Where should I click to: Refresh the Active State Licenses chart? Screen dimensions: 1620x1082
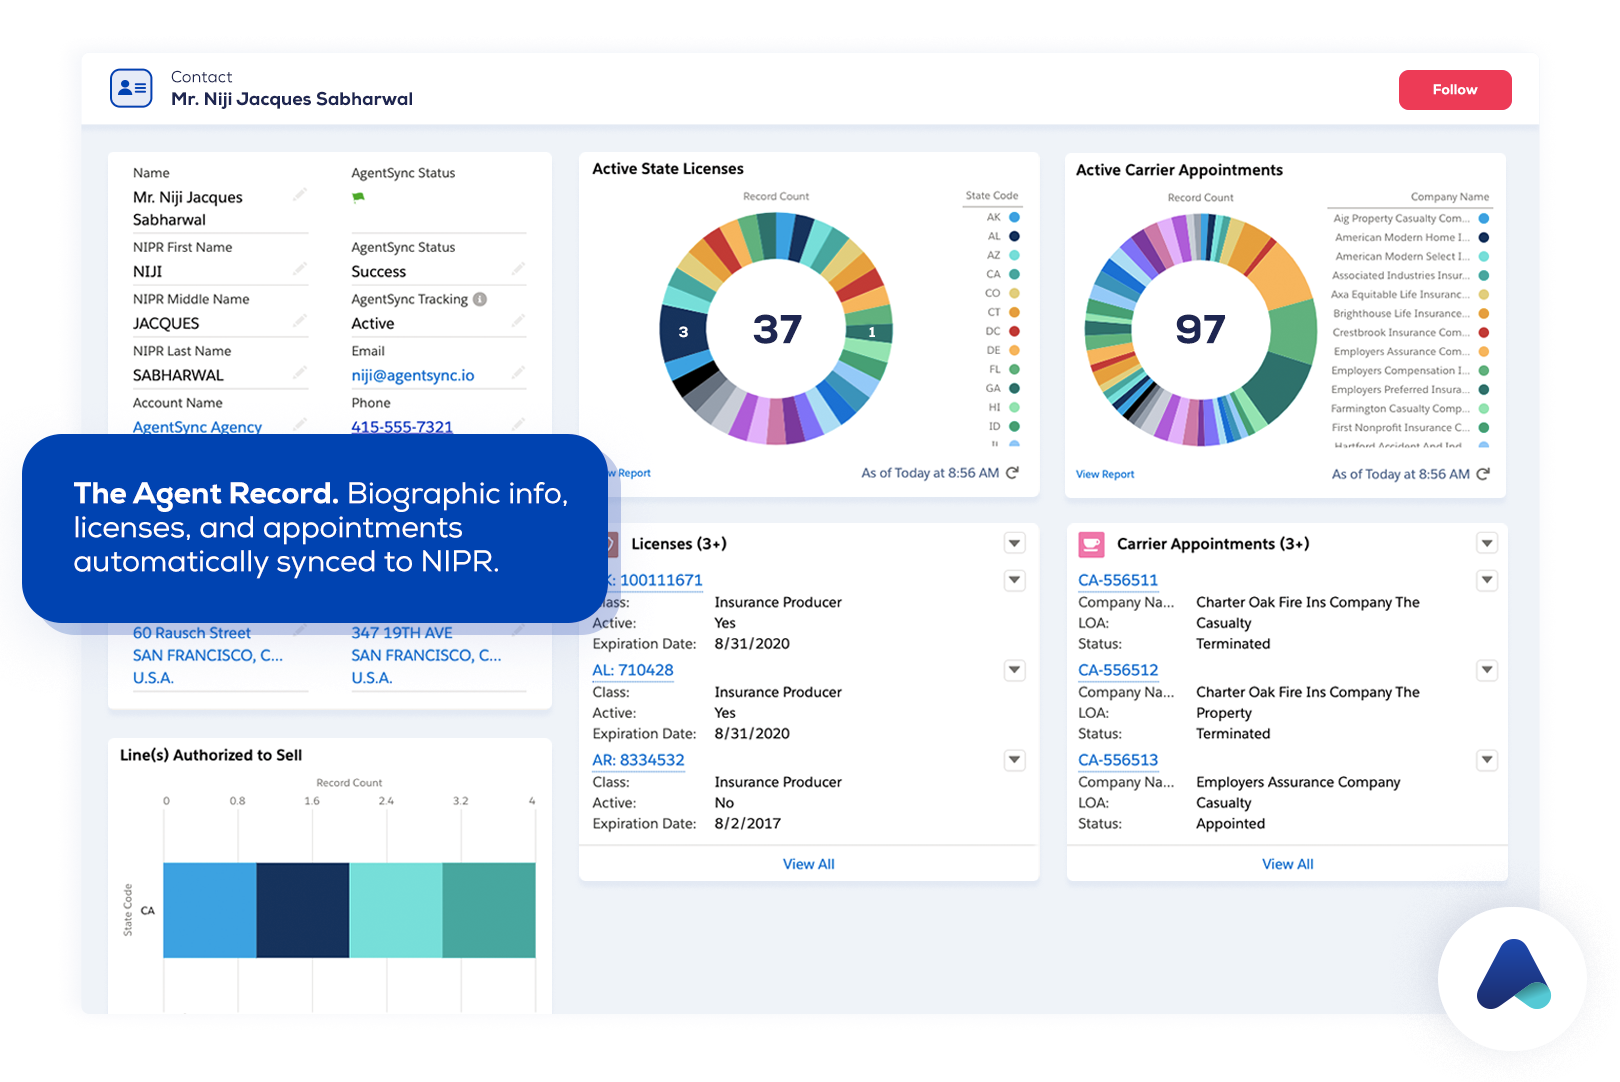[x=1012, y=473]
